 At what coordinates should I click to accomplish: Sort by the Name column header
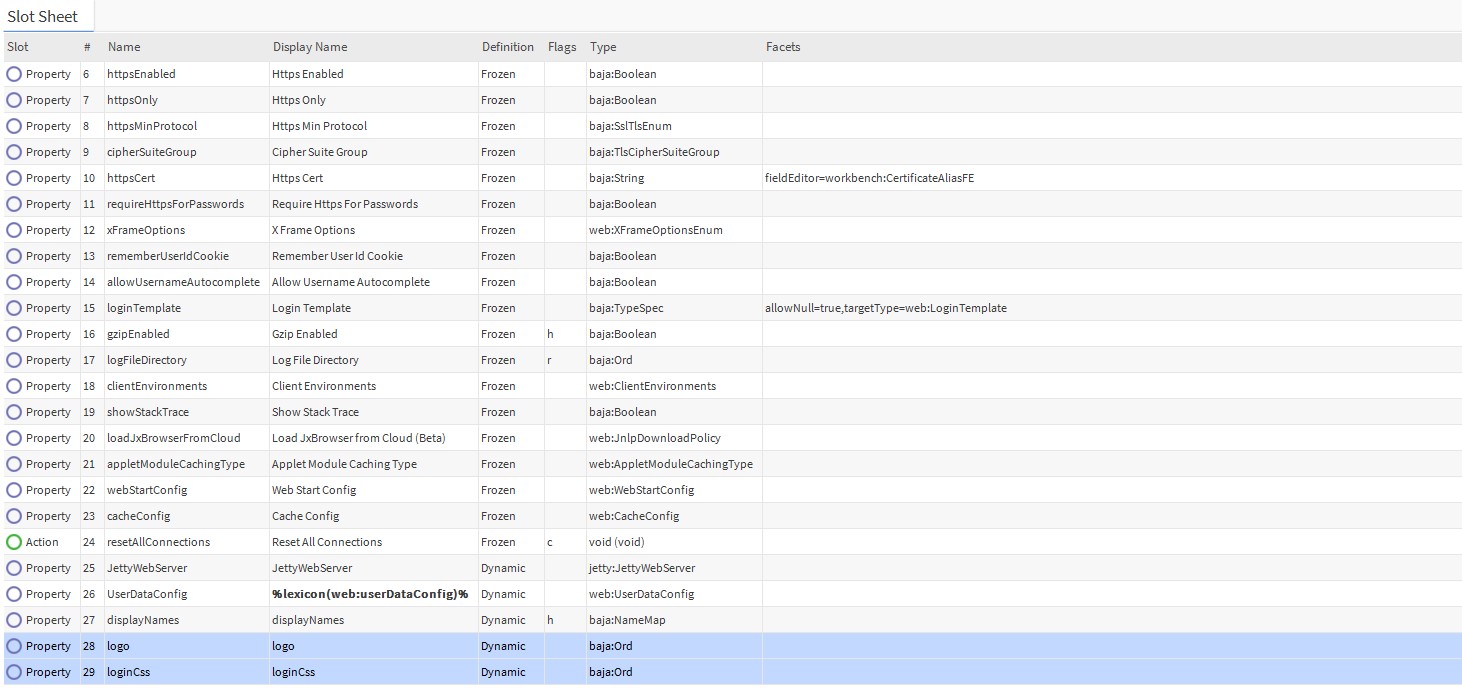pos(124,47)
